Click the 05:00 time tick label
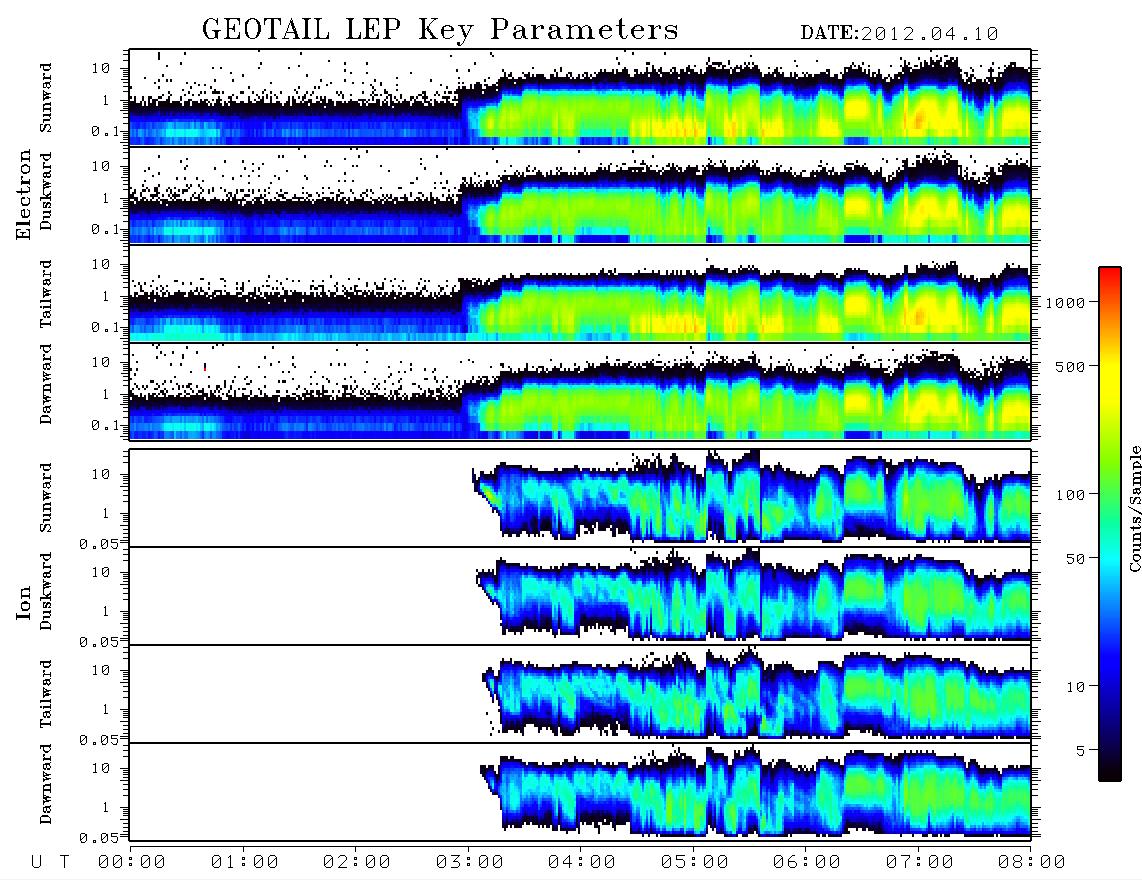The width and height of the screenshot is (1142, 880). click(x=695, y=862)
